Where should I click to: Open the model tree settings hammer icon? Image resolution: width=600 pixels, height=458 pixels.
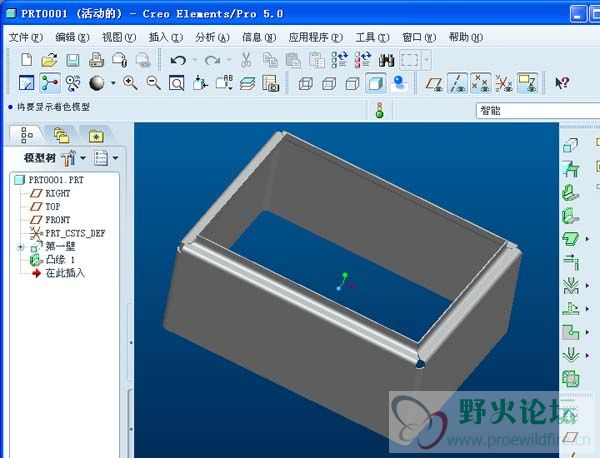point(69,158)
